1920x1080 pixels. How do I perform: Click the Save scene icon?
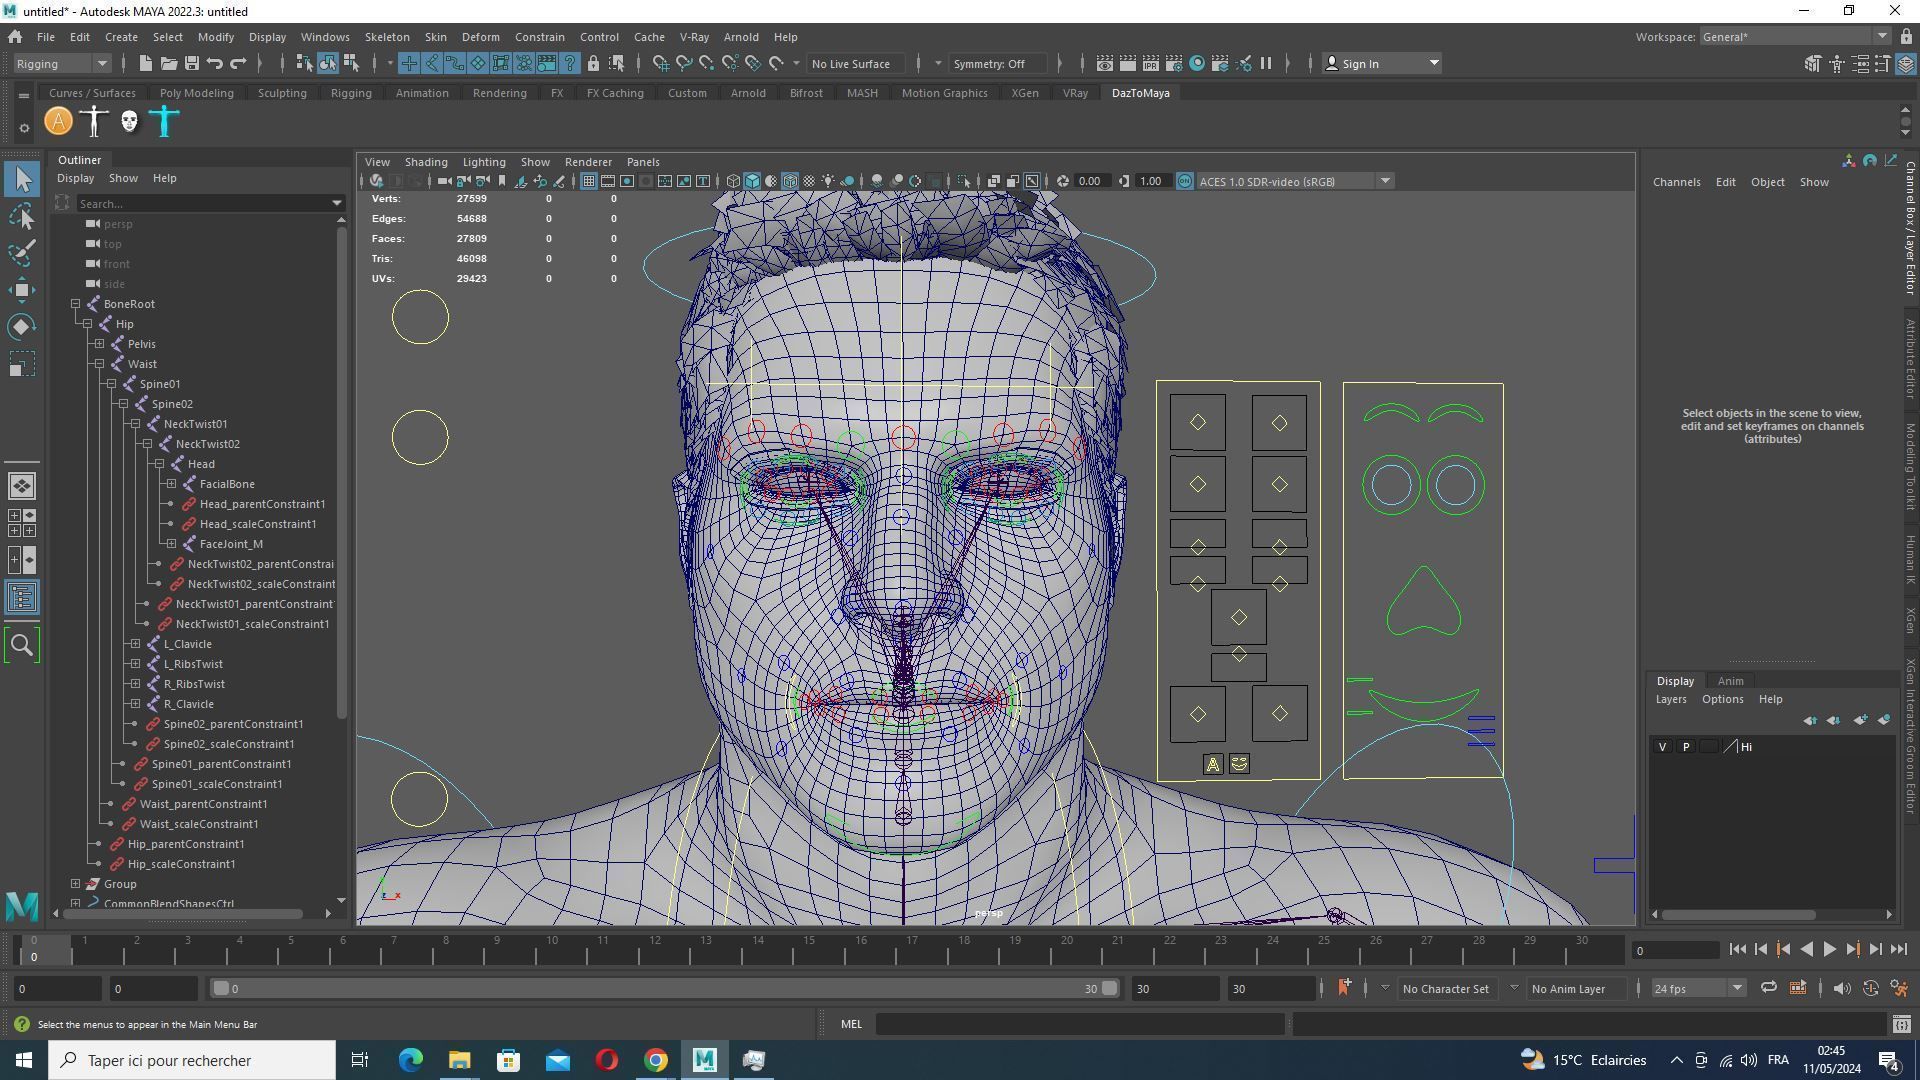191,64
